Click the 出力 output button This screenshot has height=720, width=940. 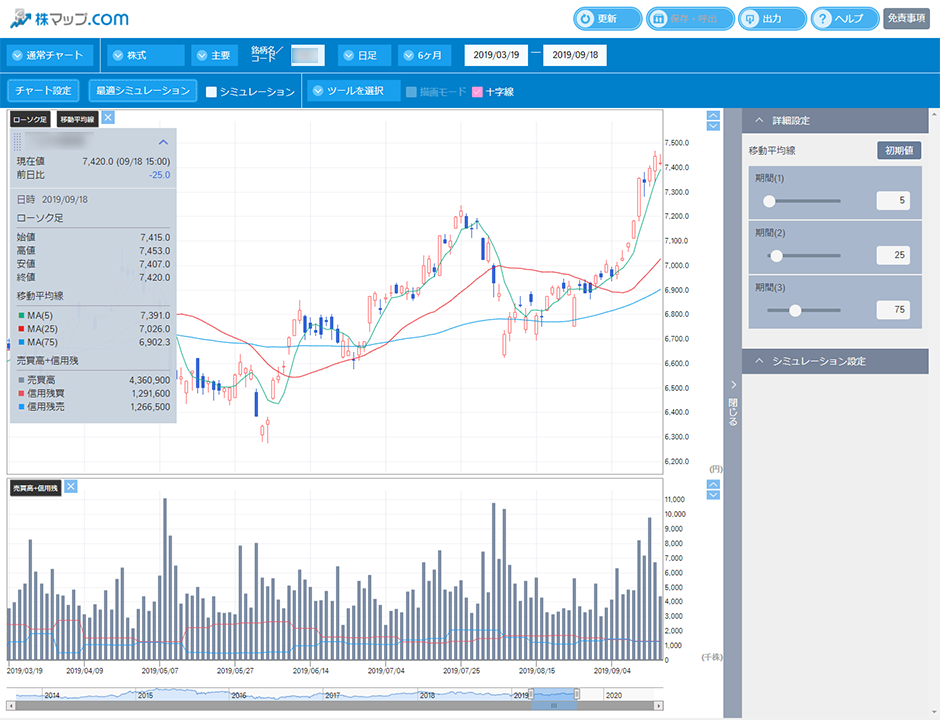point(772,19)
